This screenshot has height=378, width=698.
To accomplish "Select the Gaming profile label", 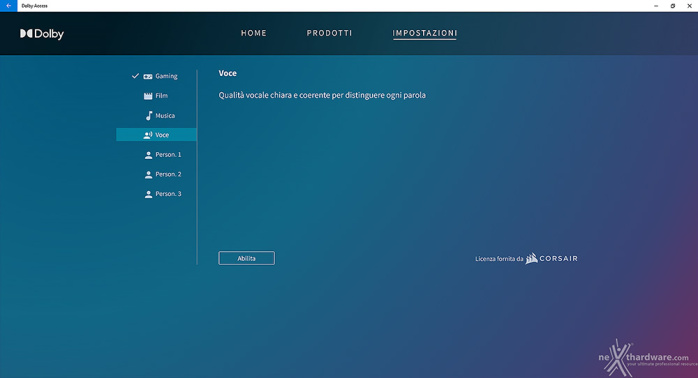I will tap(166, 76).
